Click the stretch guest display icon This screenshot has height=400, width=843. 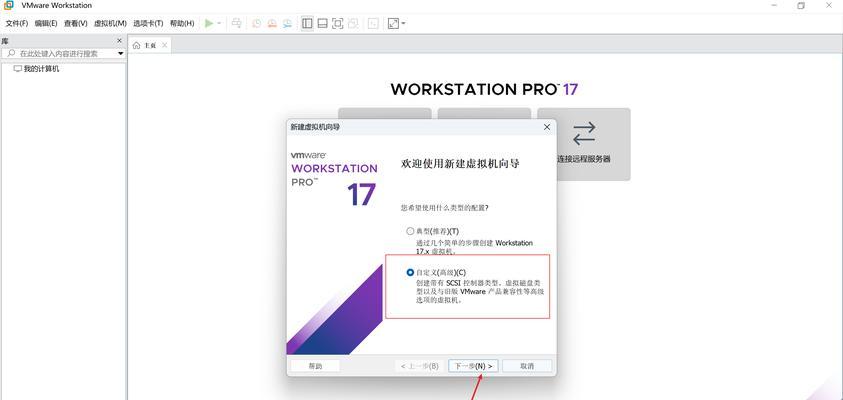click(x=394, y=23)
